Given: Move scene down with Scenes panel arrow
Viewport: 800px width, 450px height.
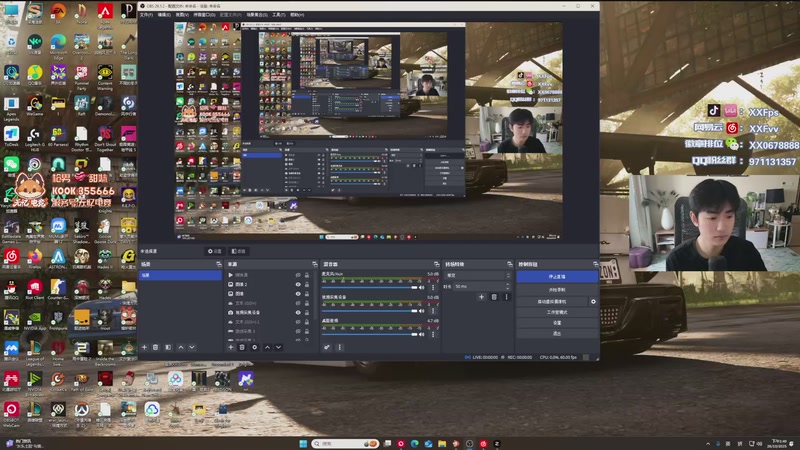Looking at the screenshot, I should (192, 347).
